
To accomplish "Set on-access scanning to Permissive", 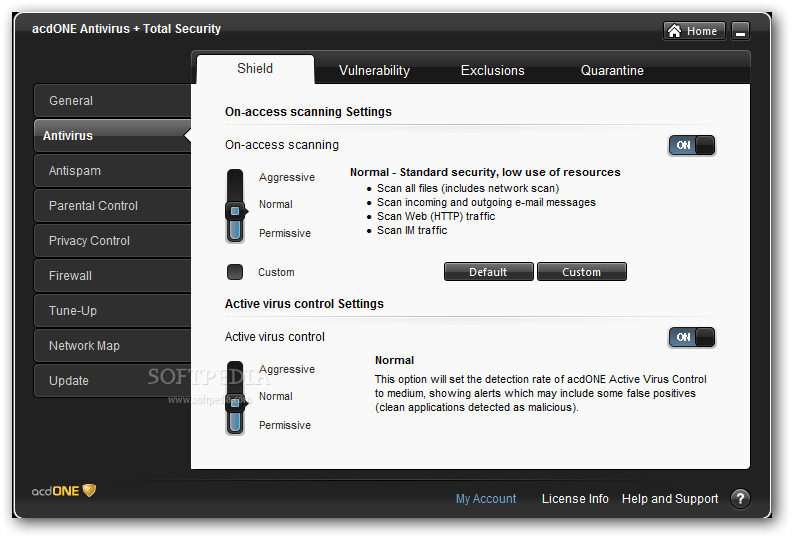I will (285, 233).
